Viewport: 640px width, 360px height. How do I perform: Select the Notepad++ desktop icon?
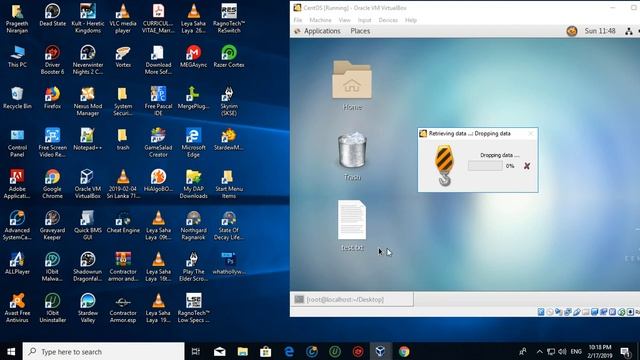87,139
